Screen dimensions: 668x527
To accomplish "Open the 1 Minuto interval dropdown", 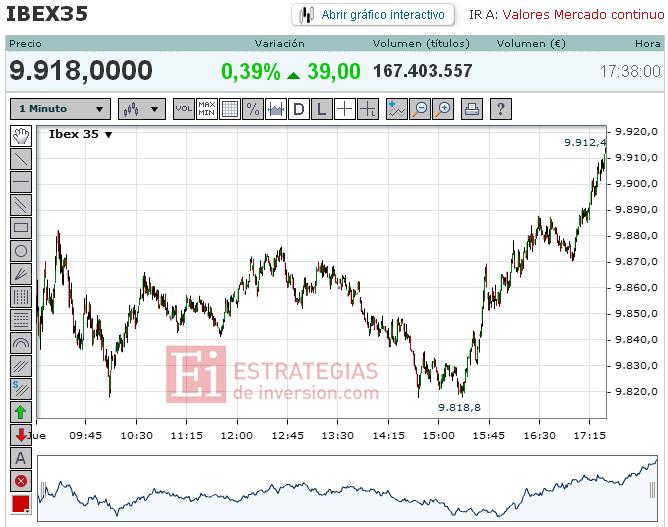I will tap(60, 109).
